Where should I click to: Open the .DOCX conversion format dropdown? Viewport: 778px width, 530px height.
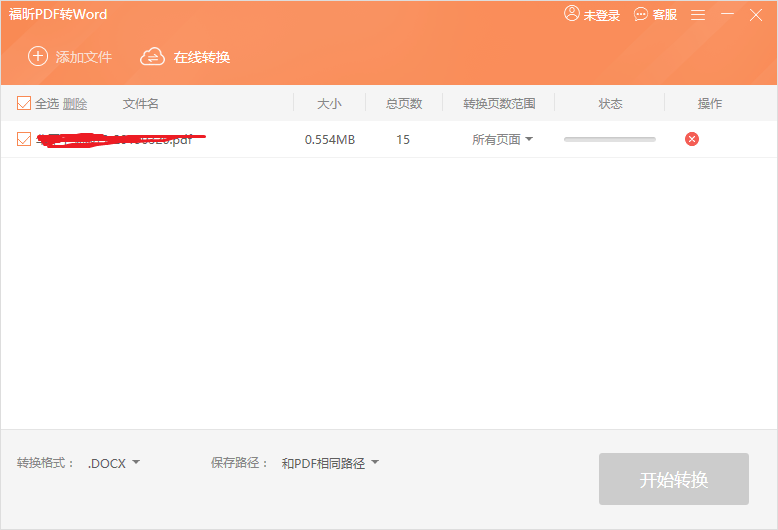click(x=113, y=463)
